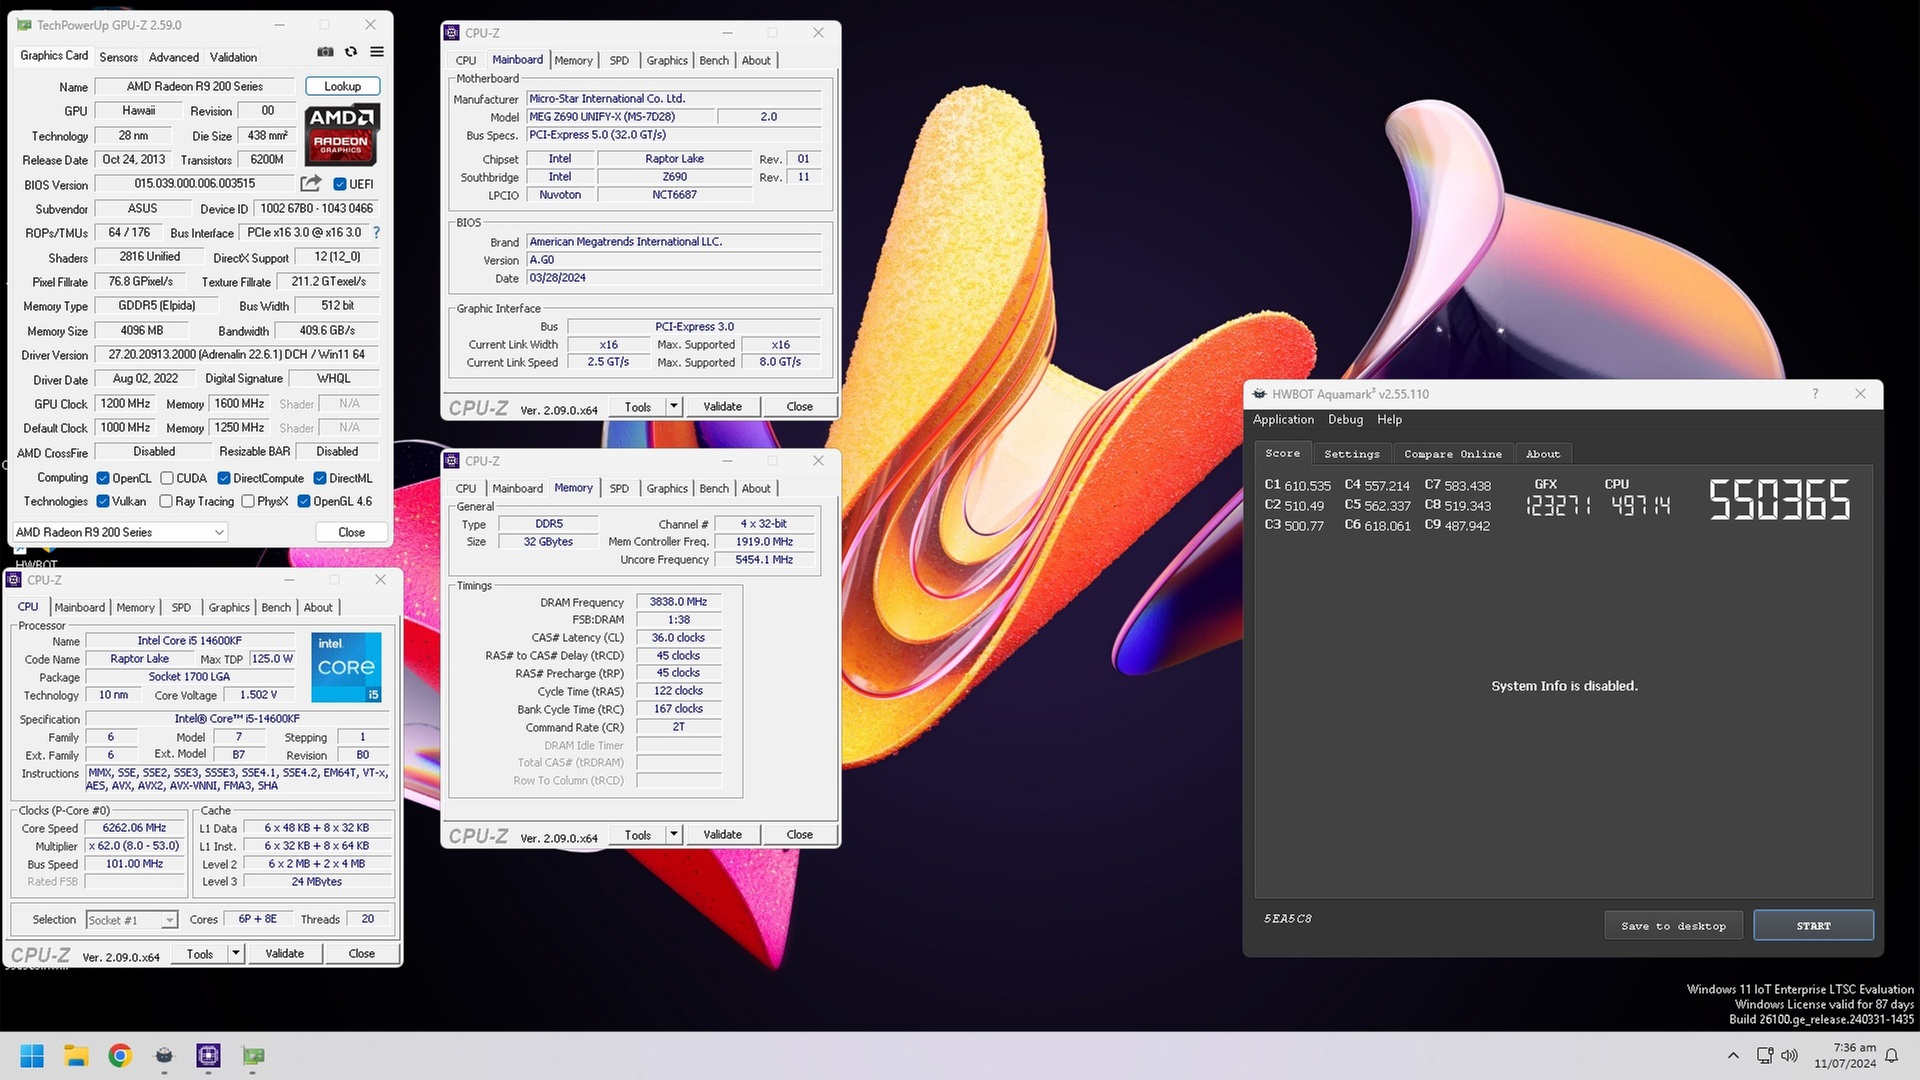Refresh GPU-Z data with the refresh icon
Screen dimensions: 1920x1080
pyautogui.click(x=351, y=52)
